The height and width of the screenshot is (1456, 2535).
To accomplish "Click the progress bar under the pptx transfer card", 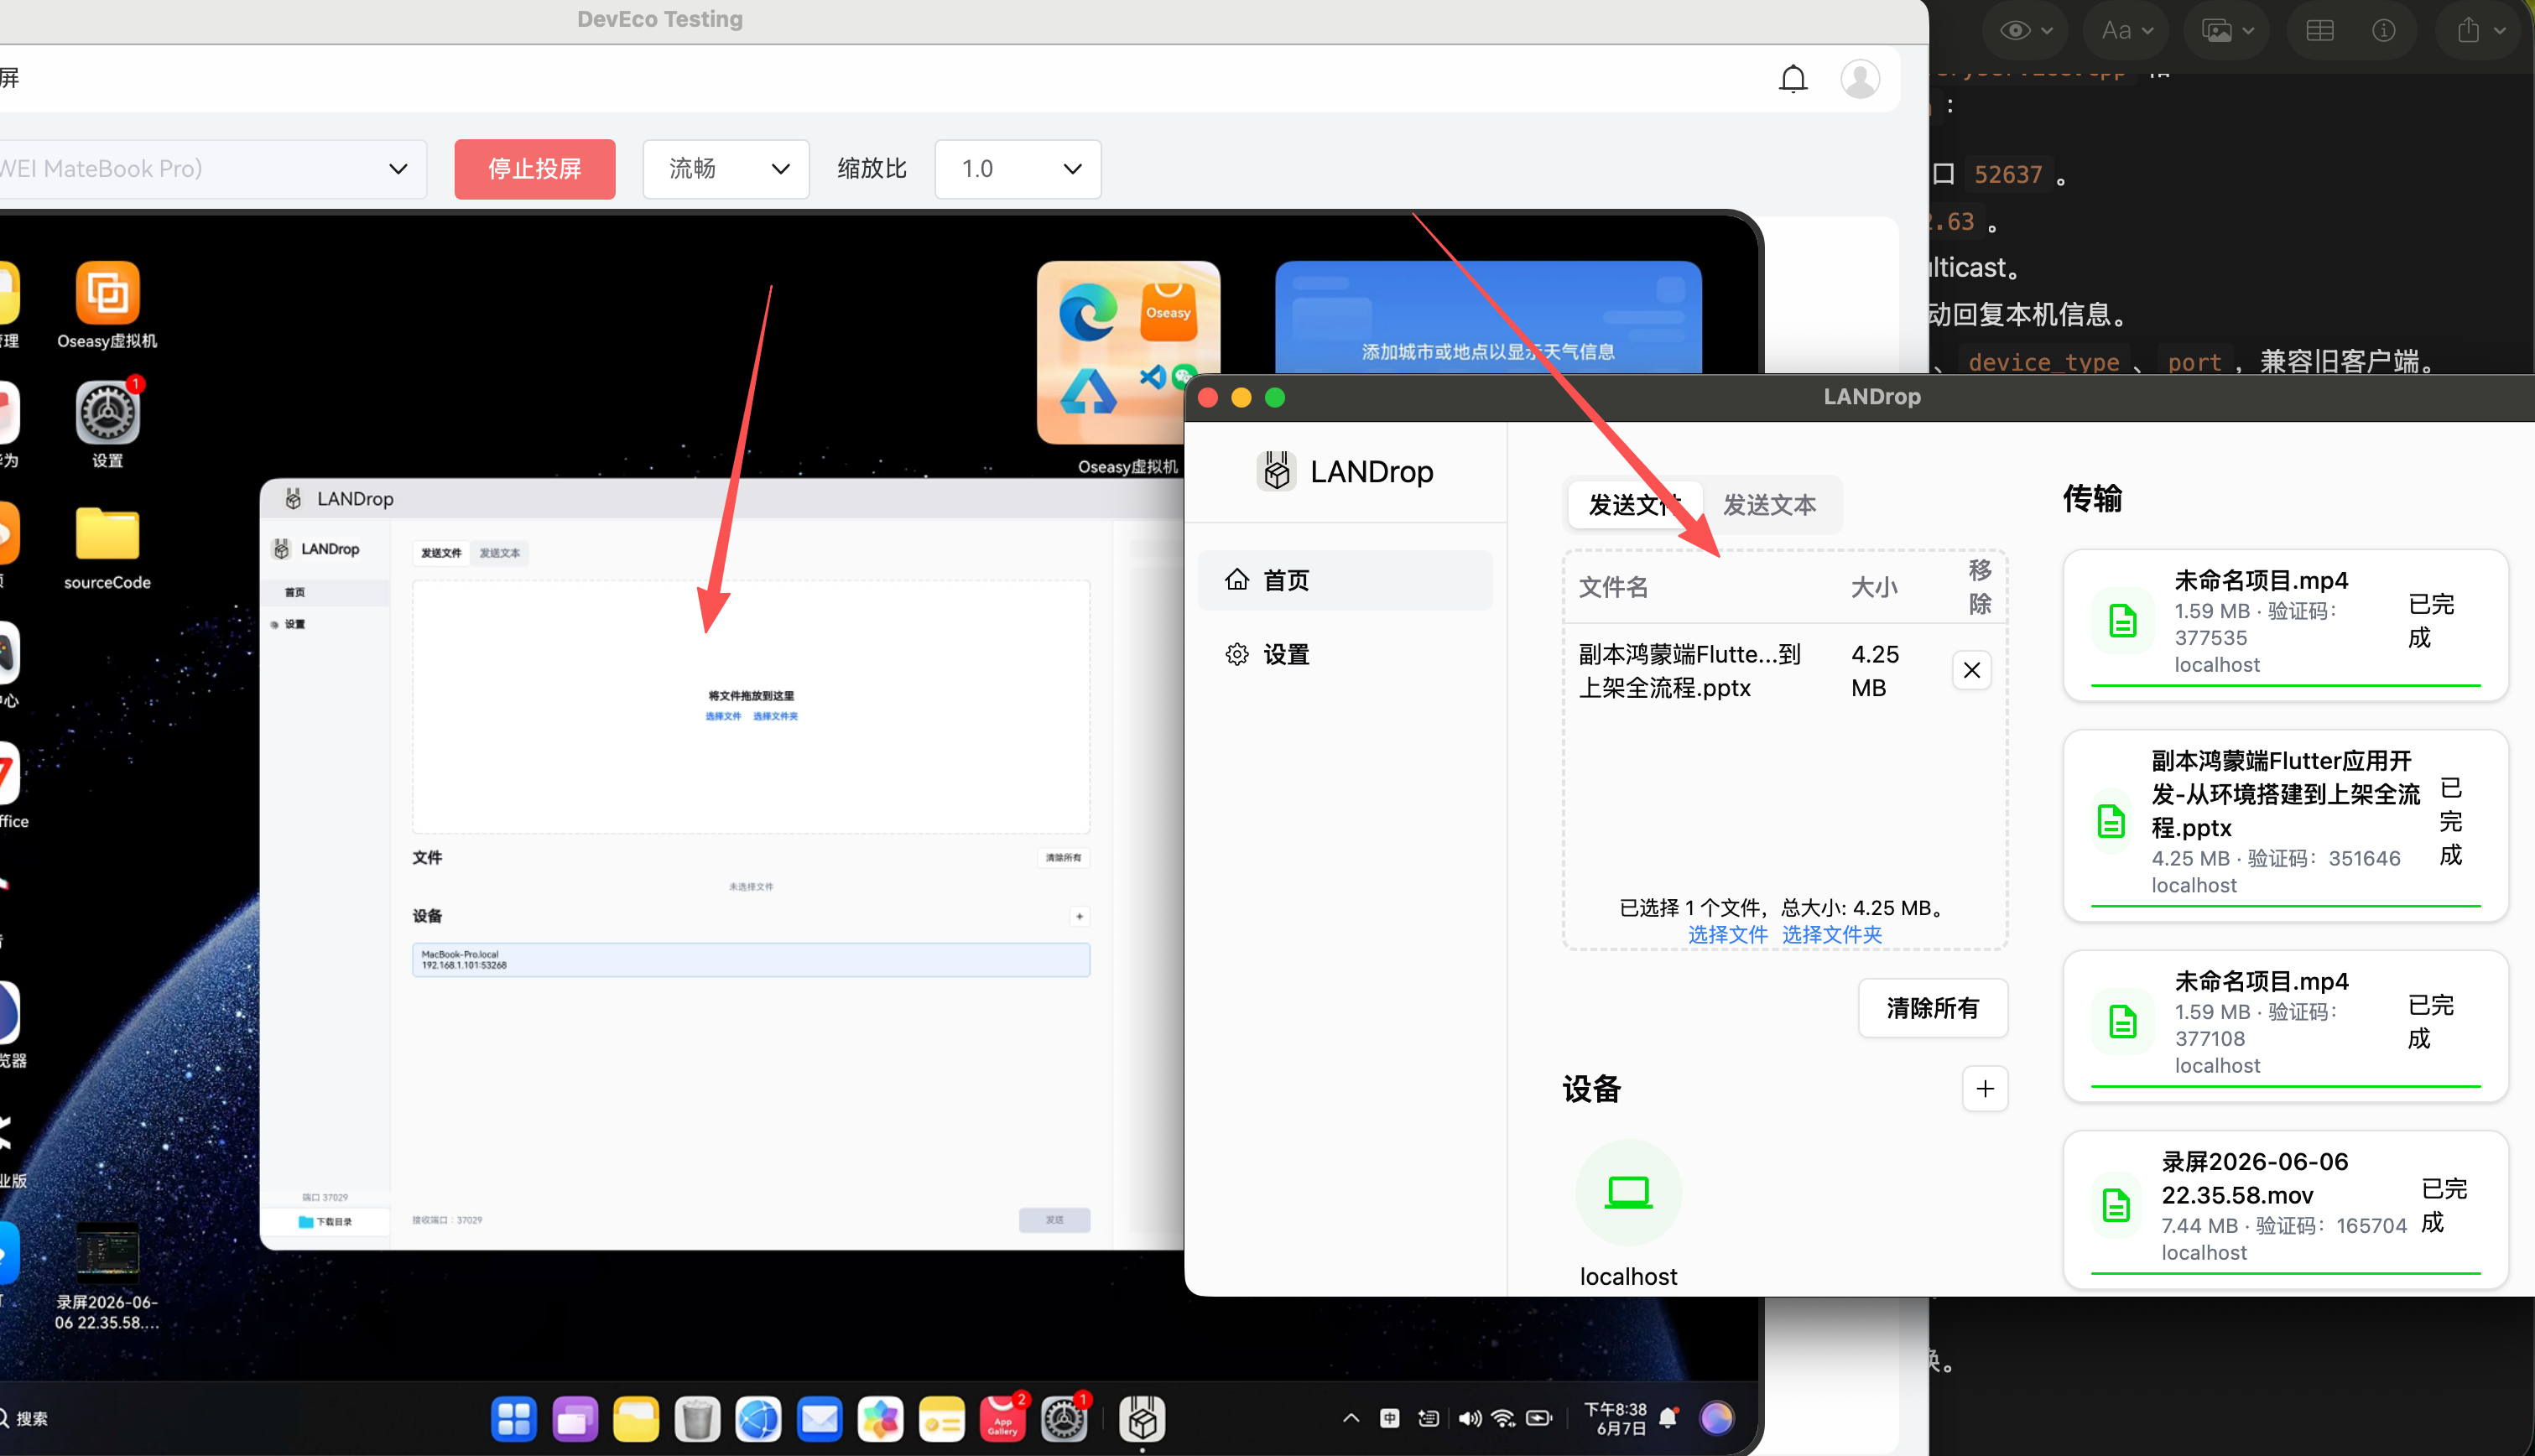I will pyautogui.click(x=2285, y=906).
